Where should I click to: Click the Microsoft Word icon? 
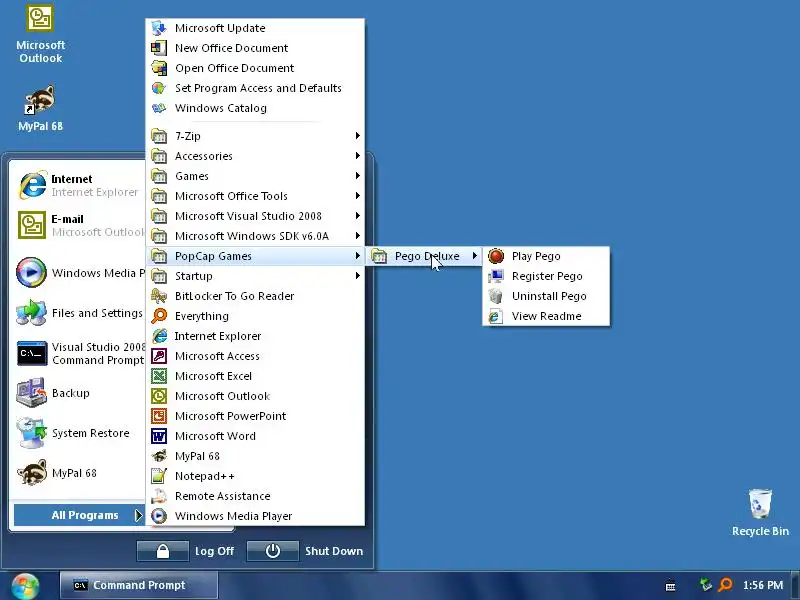tap(159, 436)
